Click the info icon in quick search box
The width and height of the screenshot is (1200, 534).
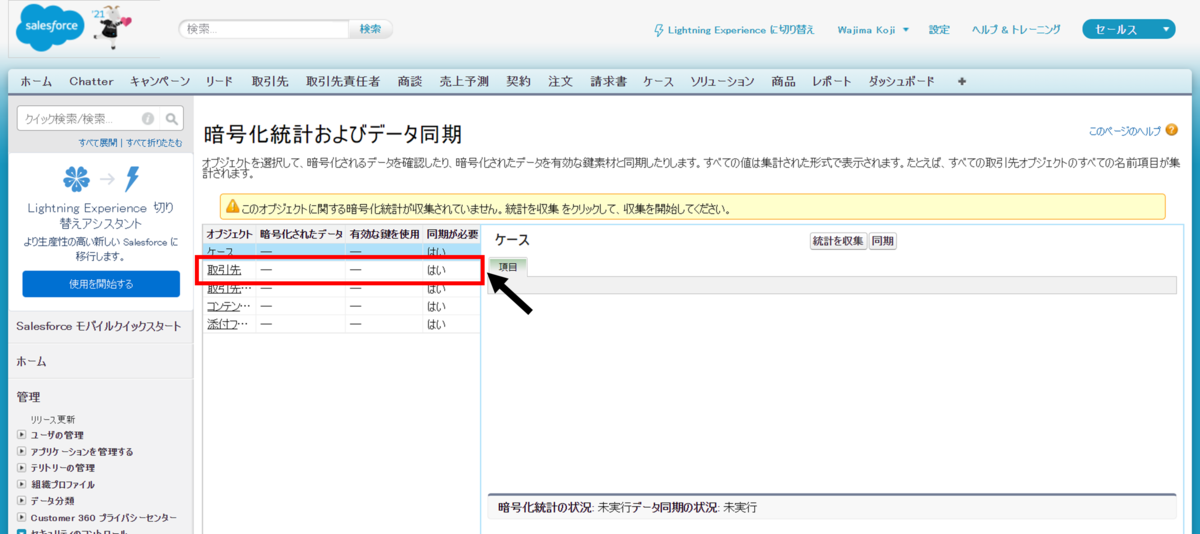148,118
